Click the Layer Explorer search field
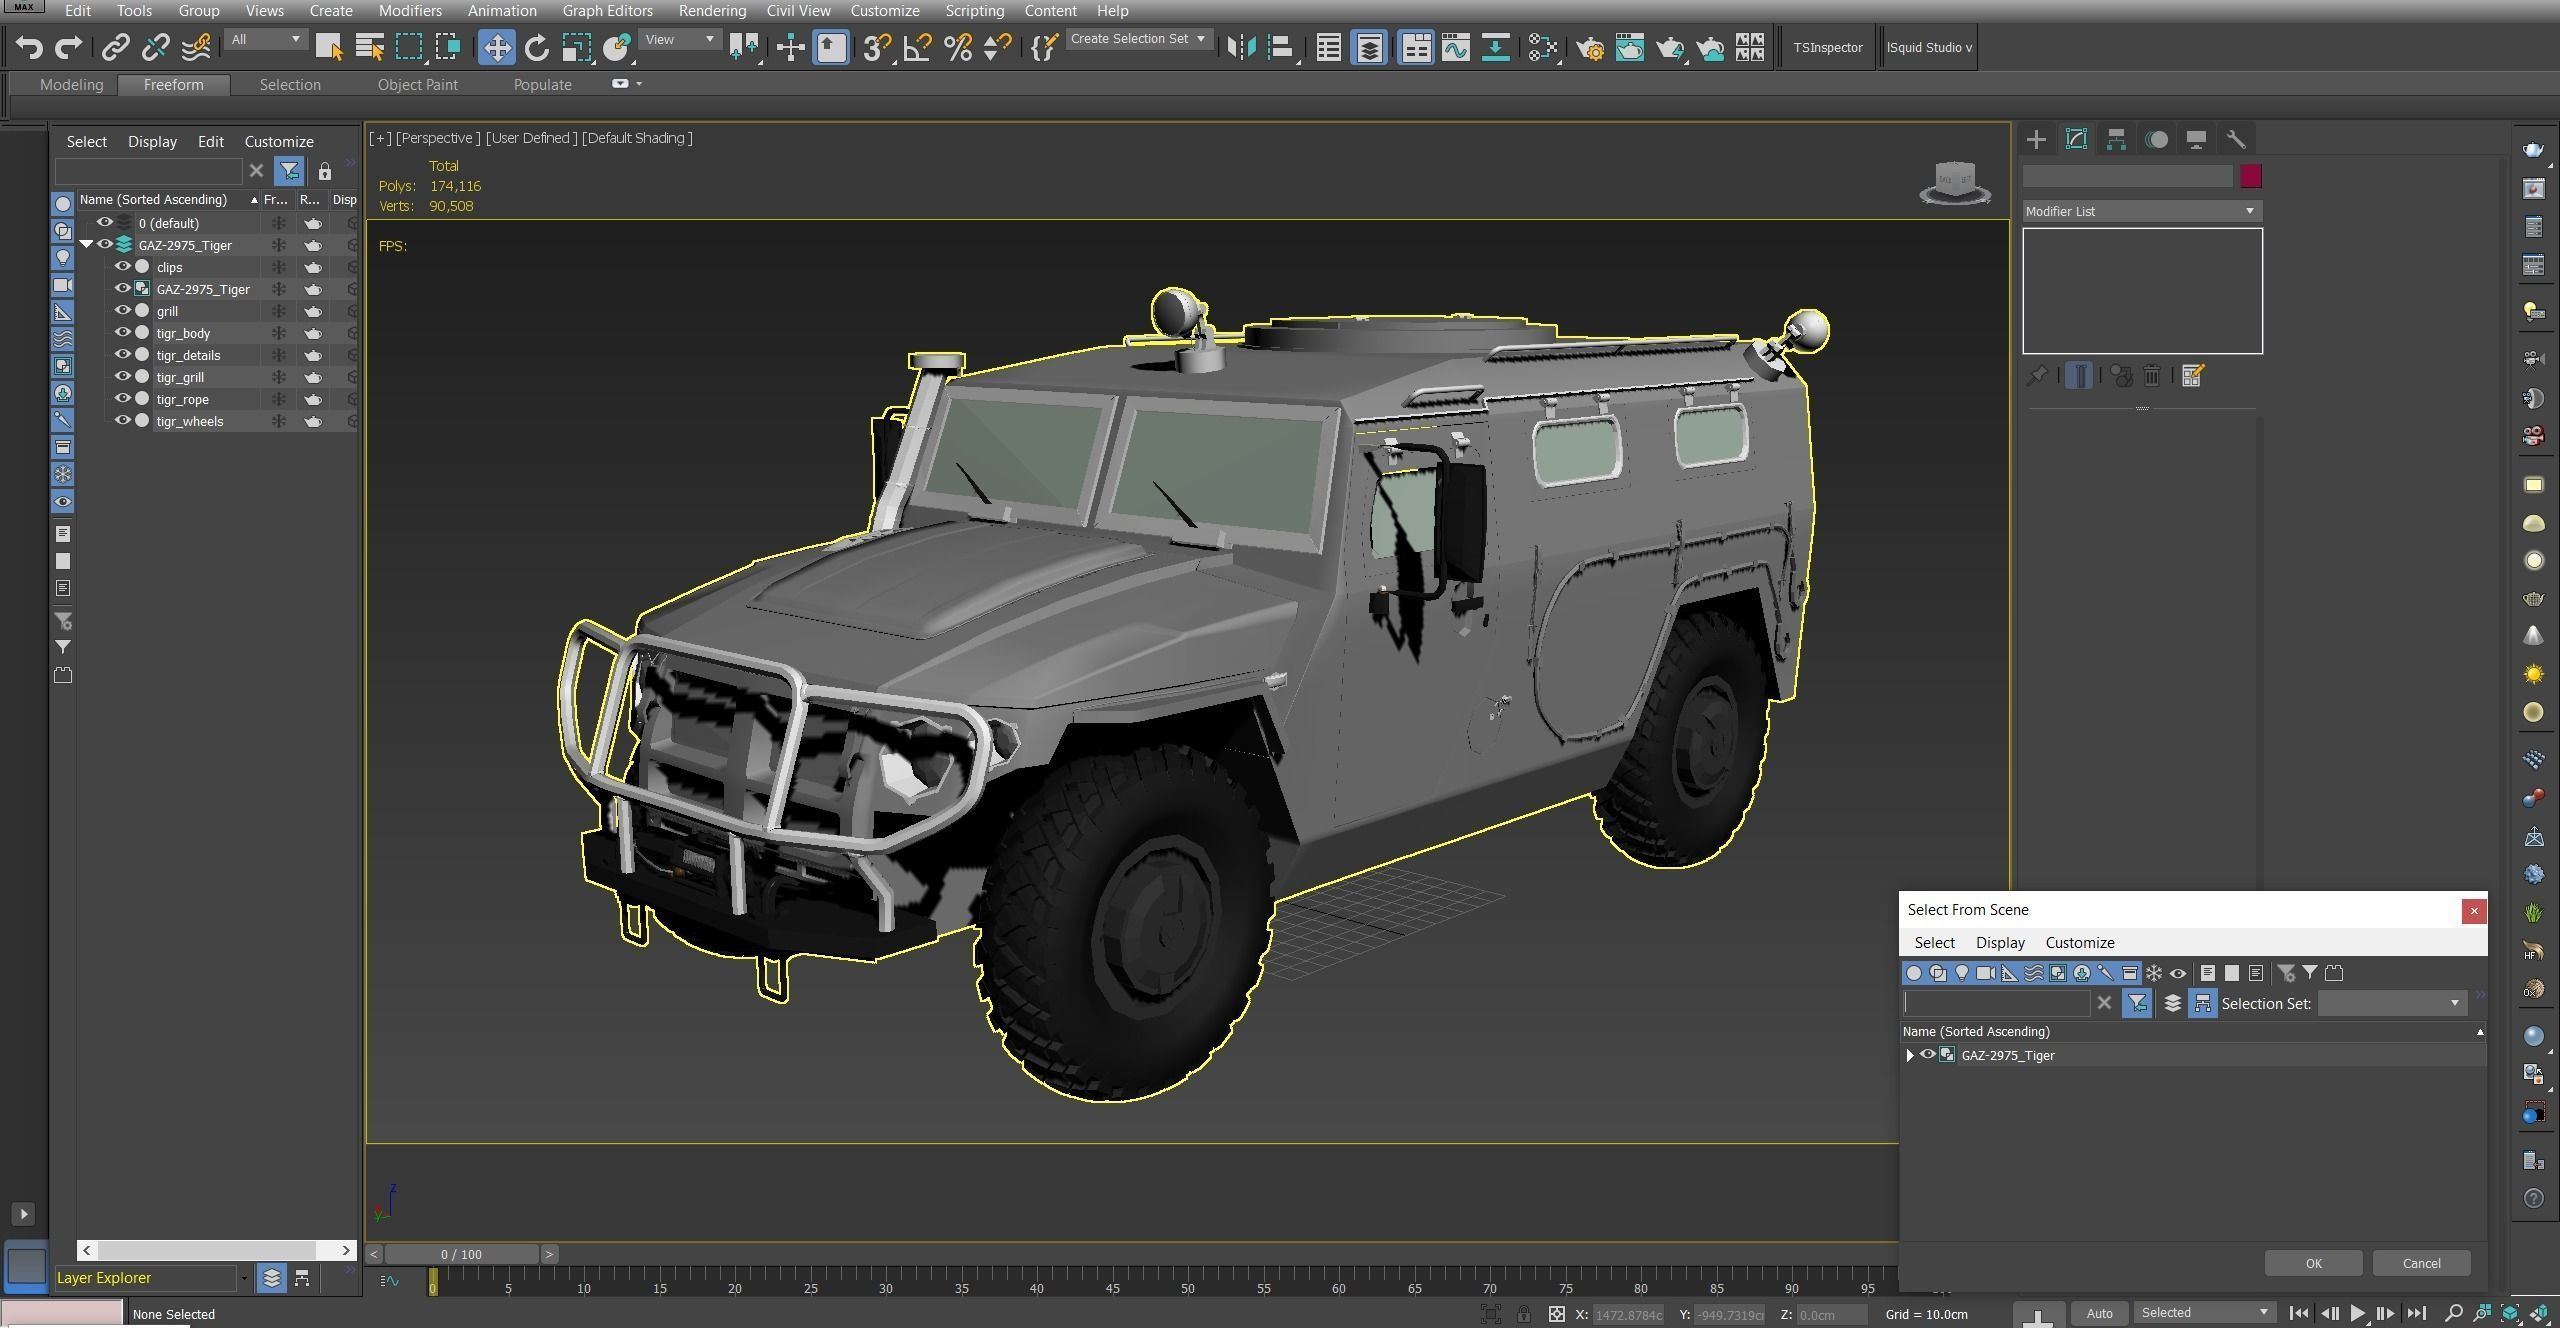The width and height of the screenshot is (2560, 1328). [148, 171]
